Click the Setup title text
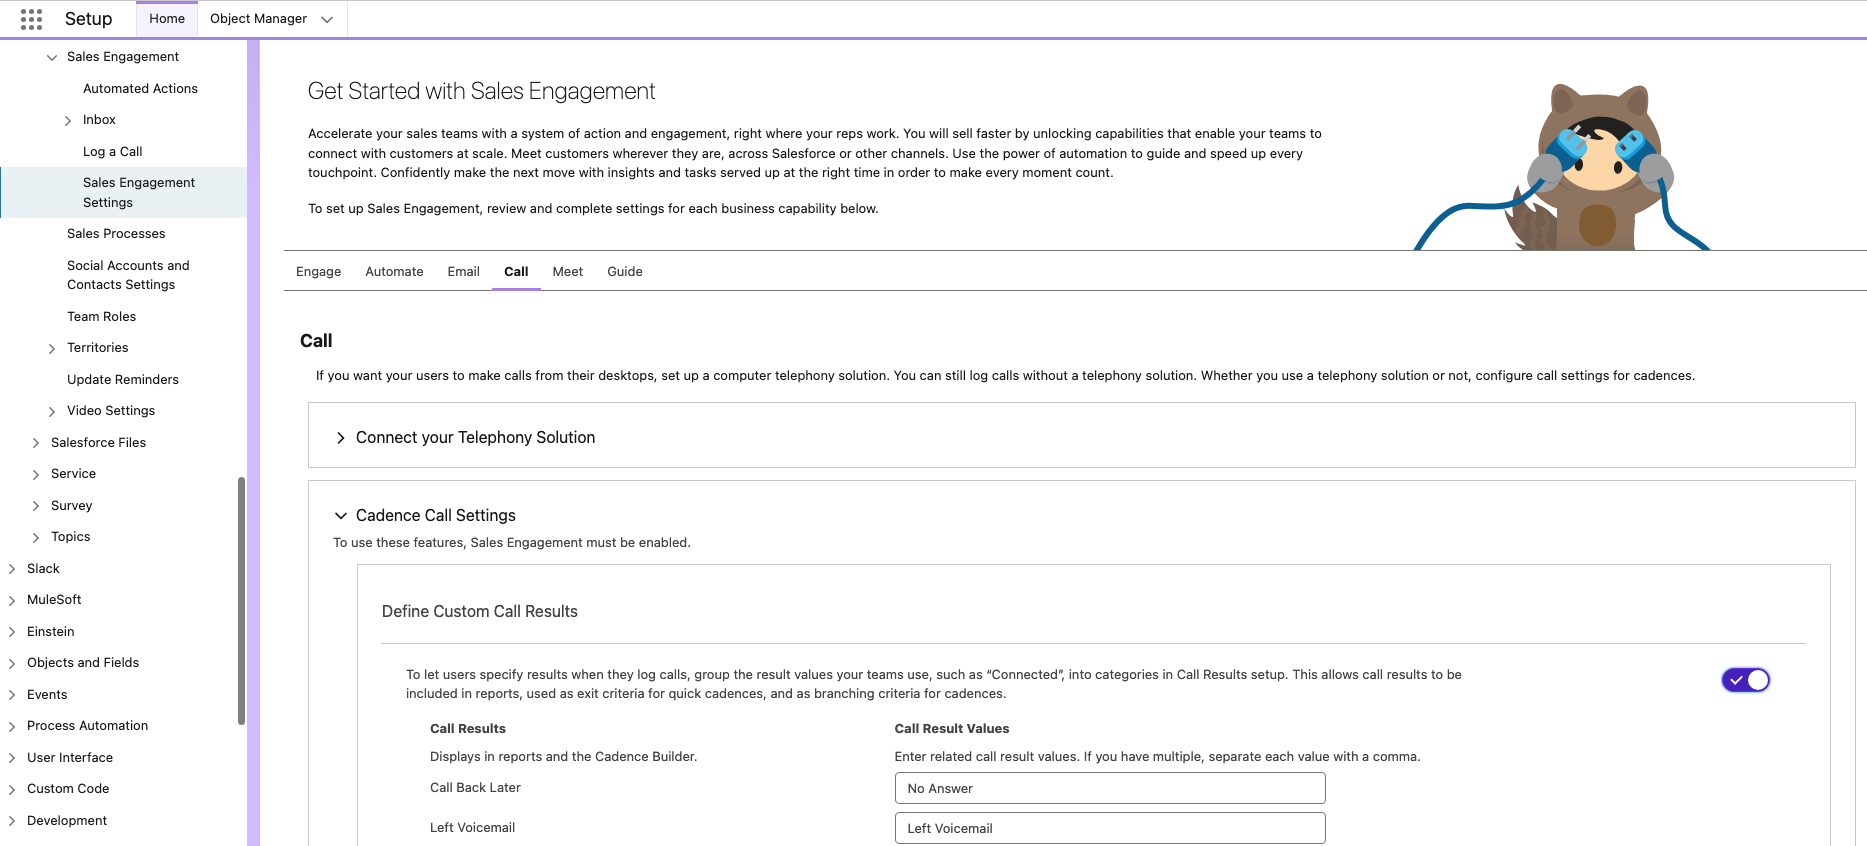This screenshot has width=1867, height=846. 88,19
